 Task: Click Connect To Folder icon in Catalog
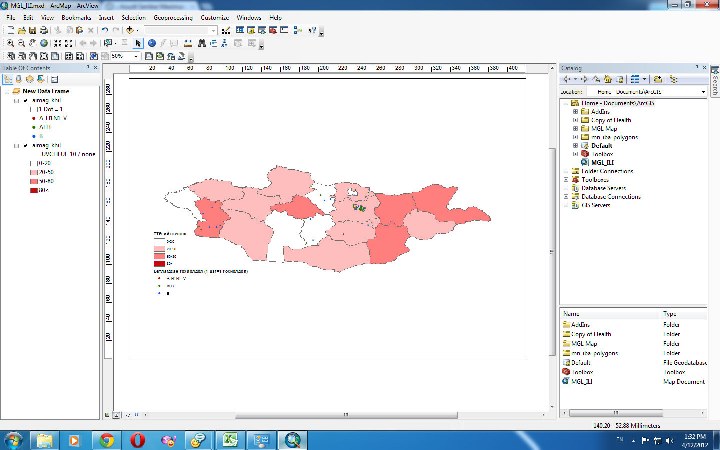coord(658,79)
